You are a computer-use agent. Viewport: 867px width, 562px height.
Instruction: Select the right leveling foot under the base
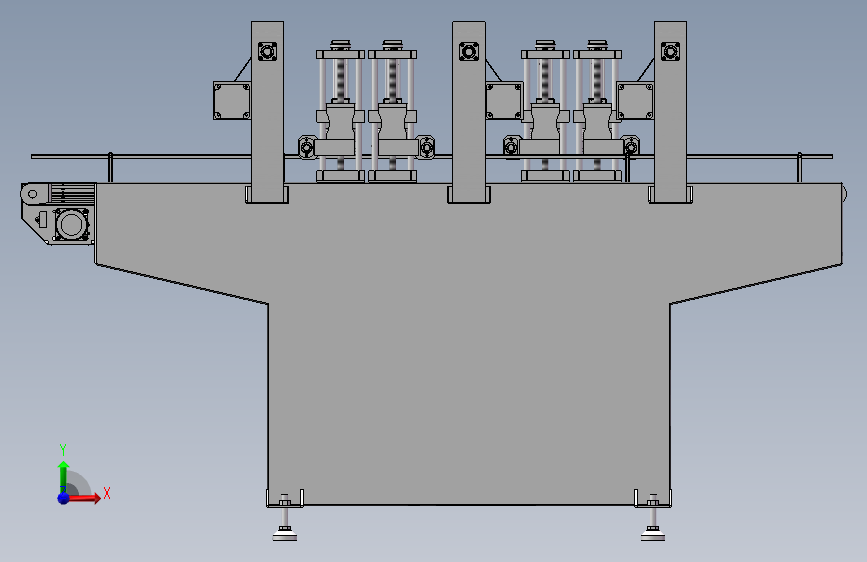coord(653,518)
